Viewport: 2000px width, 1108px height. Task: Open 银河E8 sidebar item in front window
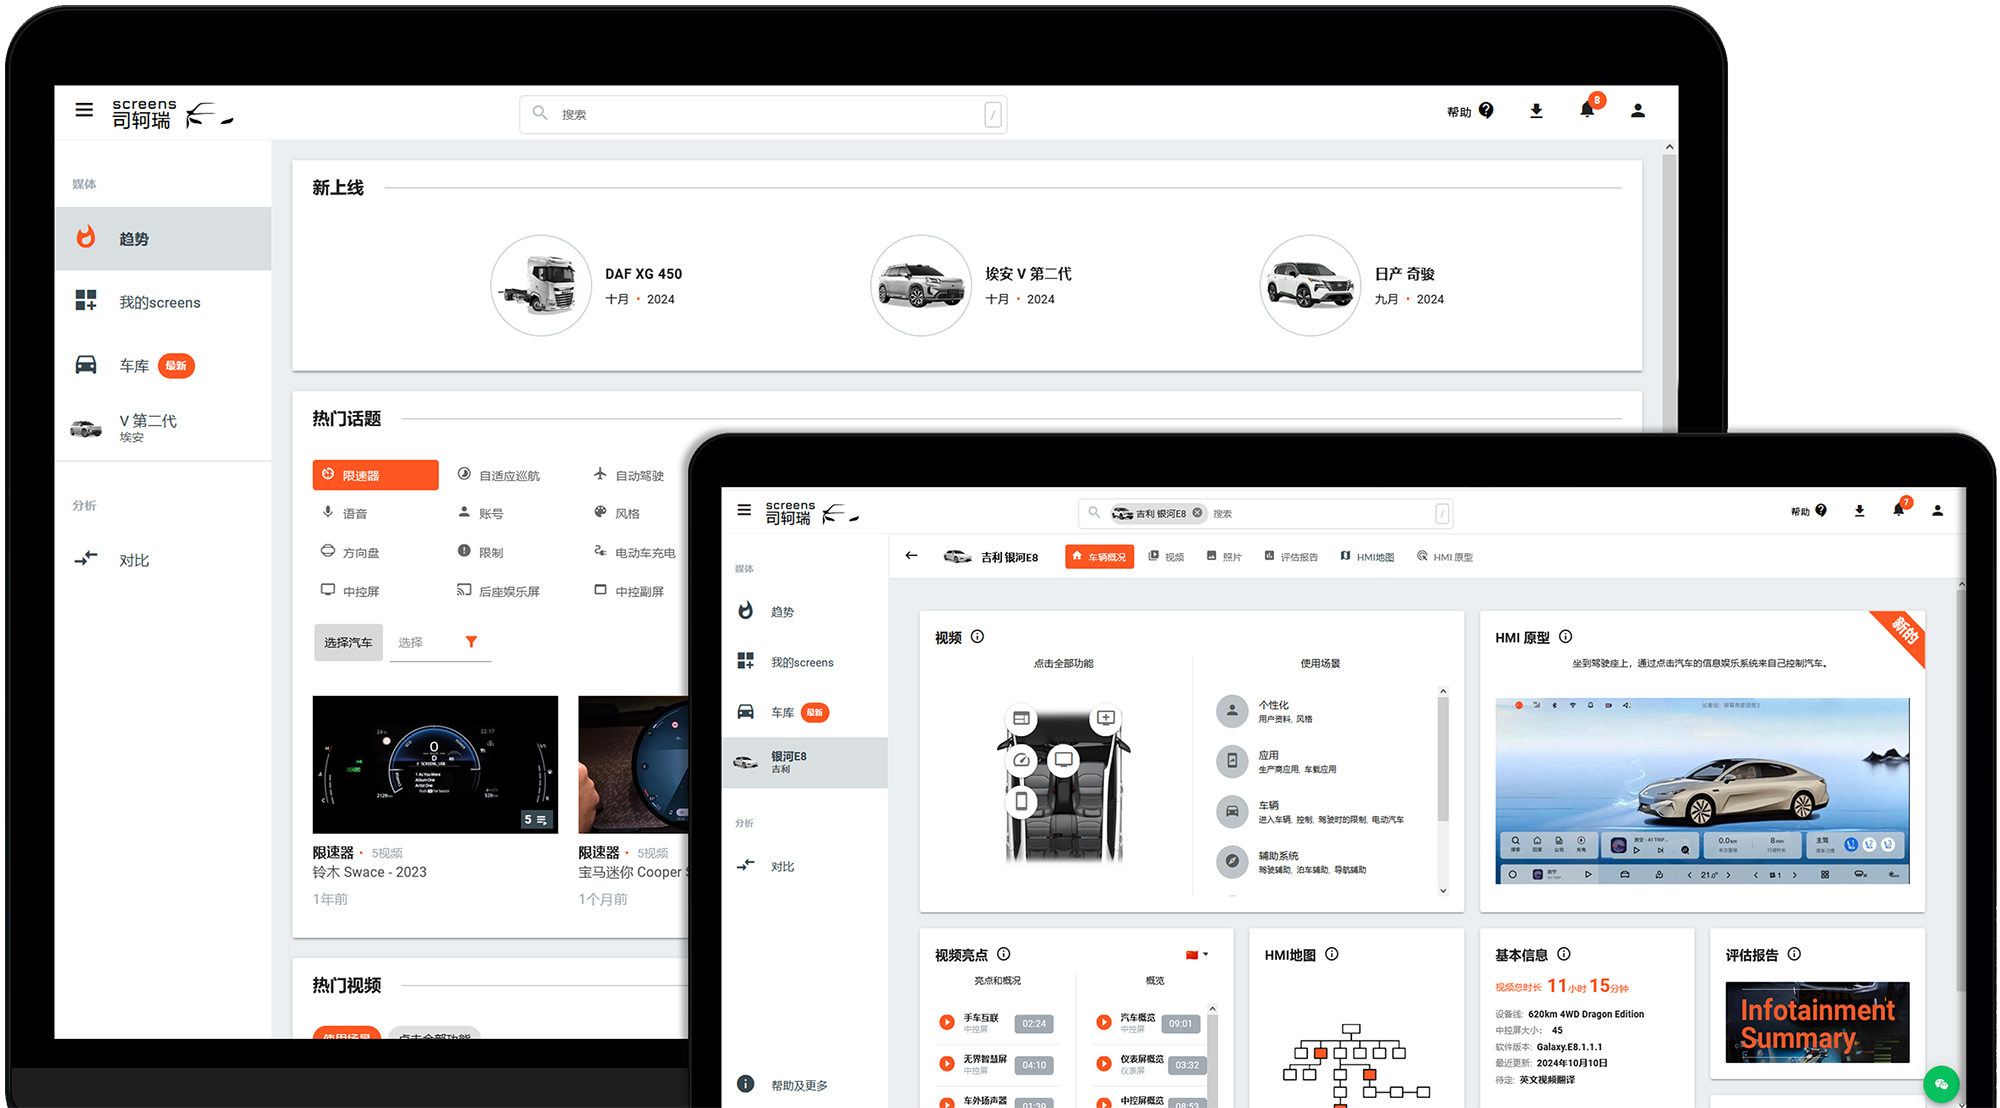(x=805, y=762)
